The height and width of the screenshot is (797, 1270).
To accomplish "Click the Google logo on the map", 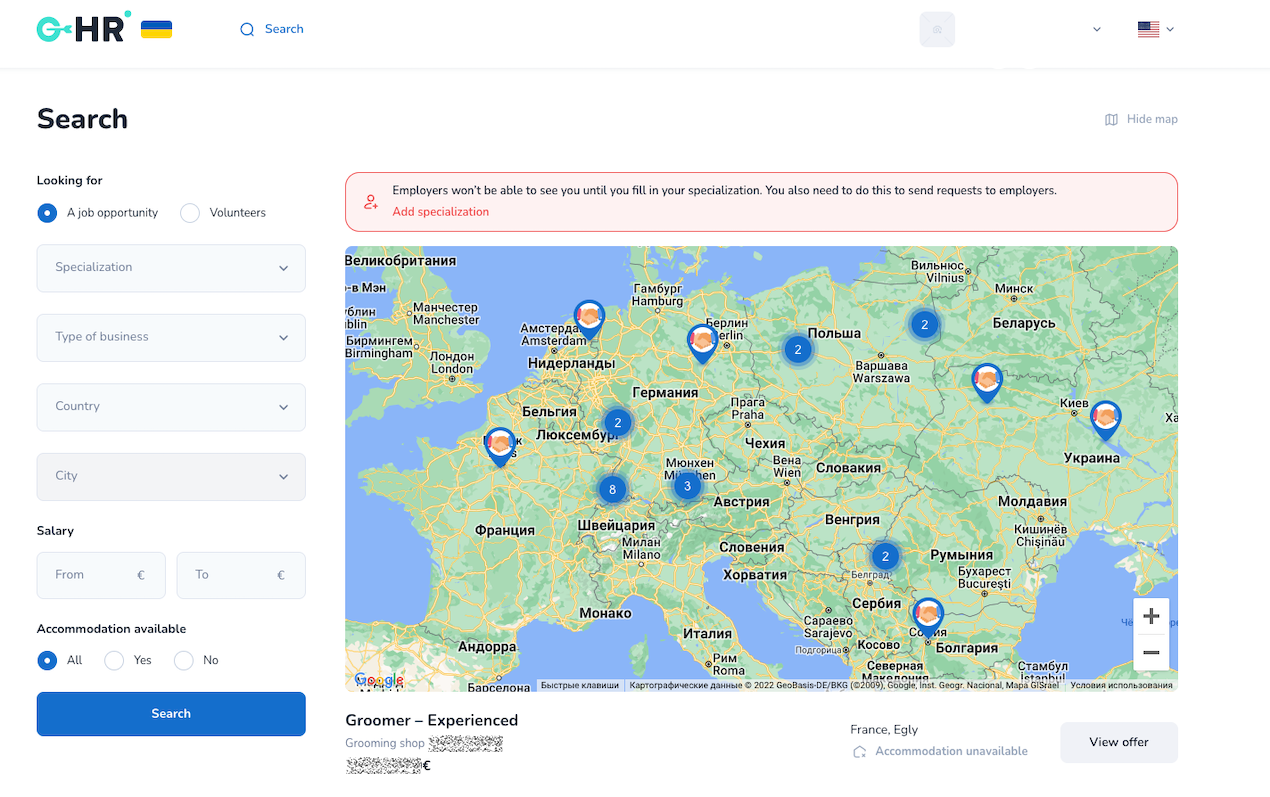I will click(x=379, y=681).
